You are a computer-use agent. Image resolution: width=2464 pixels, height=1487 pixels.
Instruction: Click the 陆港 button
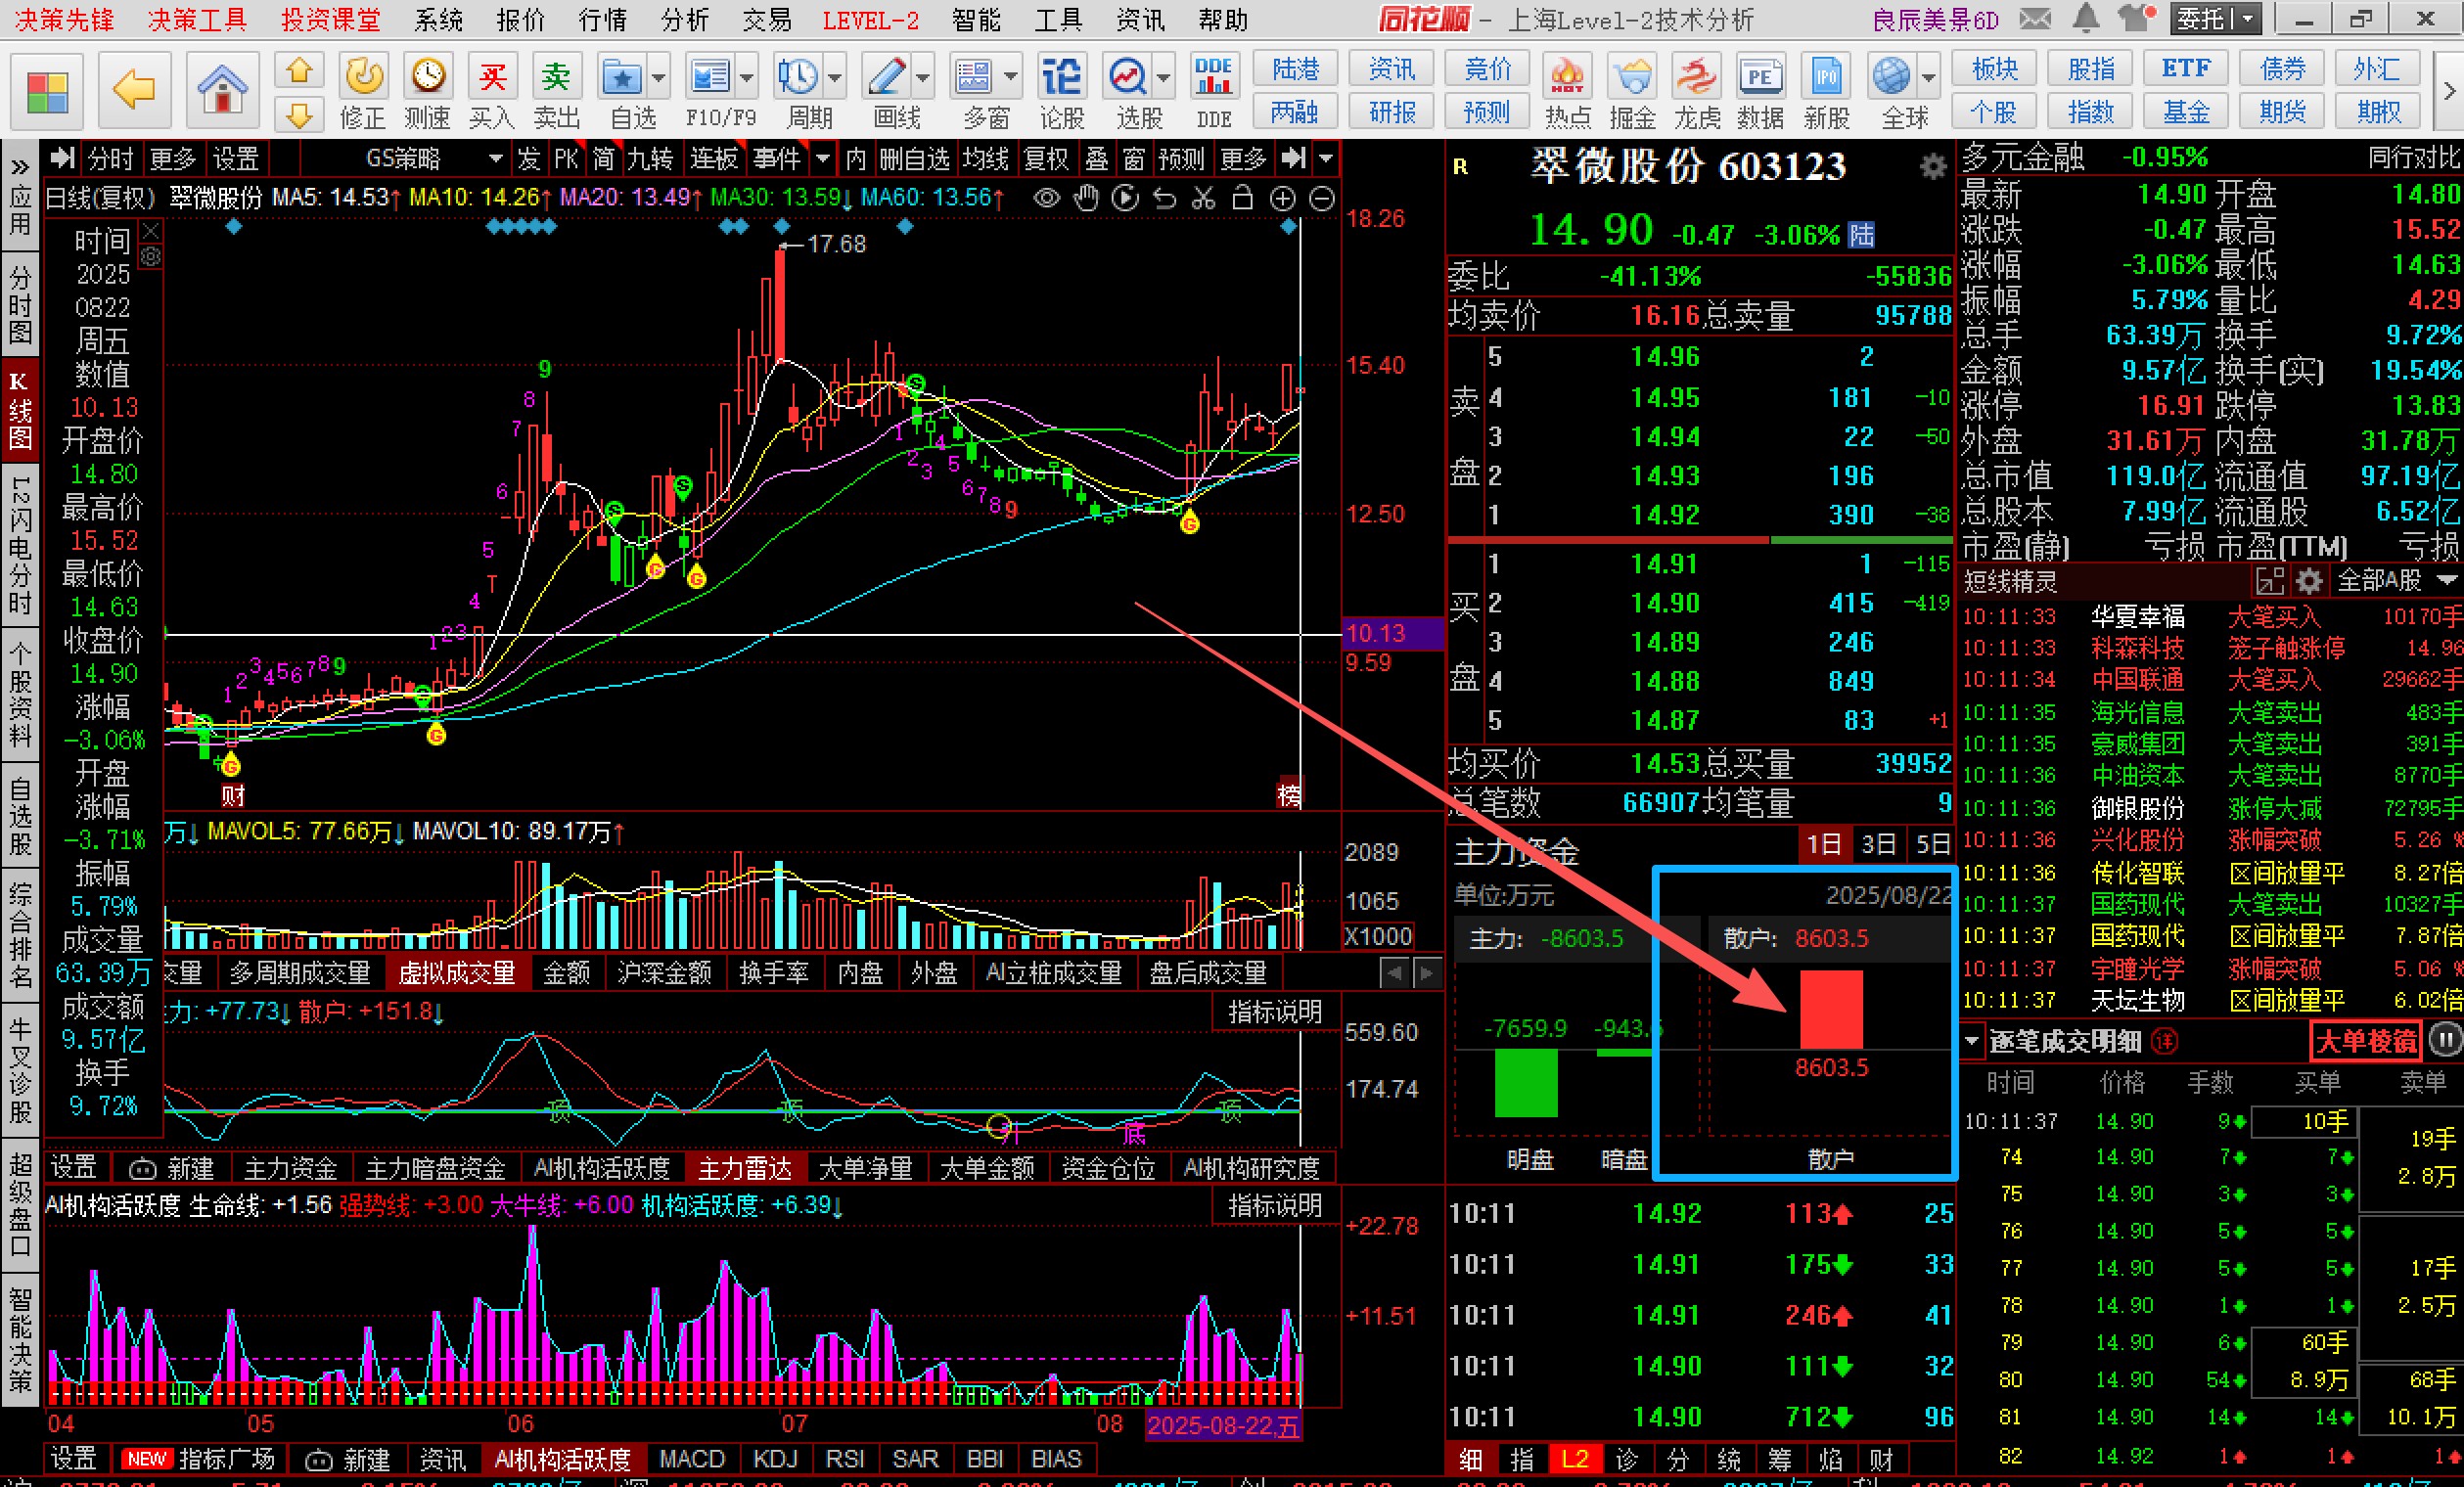pyautogui.click(x=1296, y=69)
